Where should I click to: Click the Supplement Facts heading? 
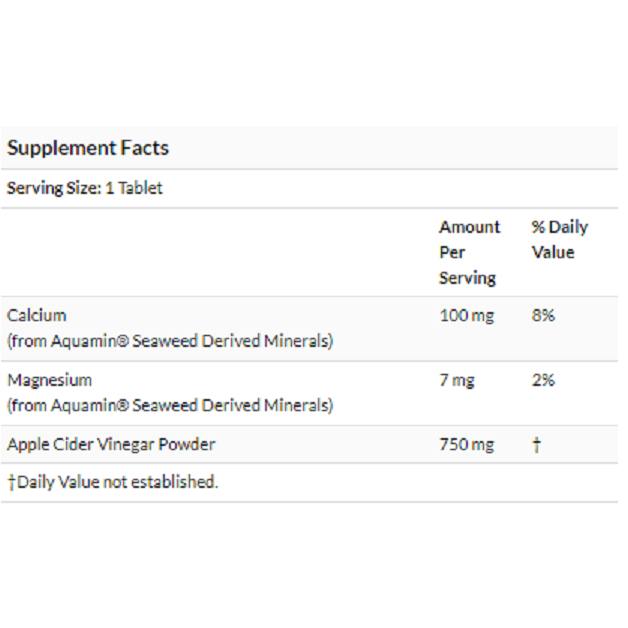[x=88, y=148]
